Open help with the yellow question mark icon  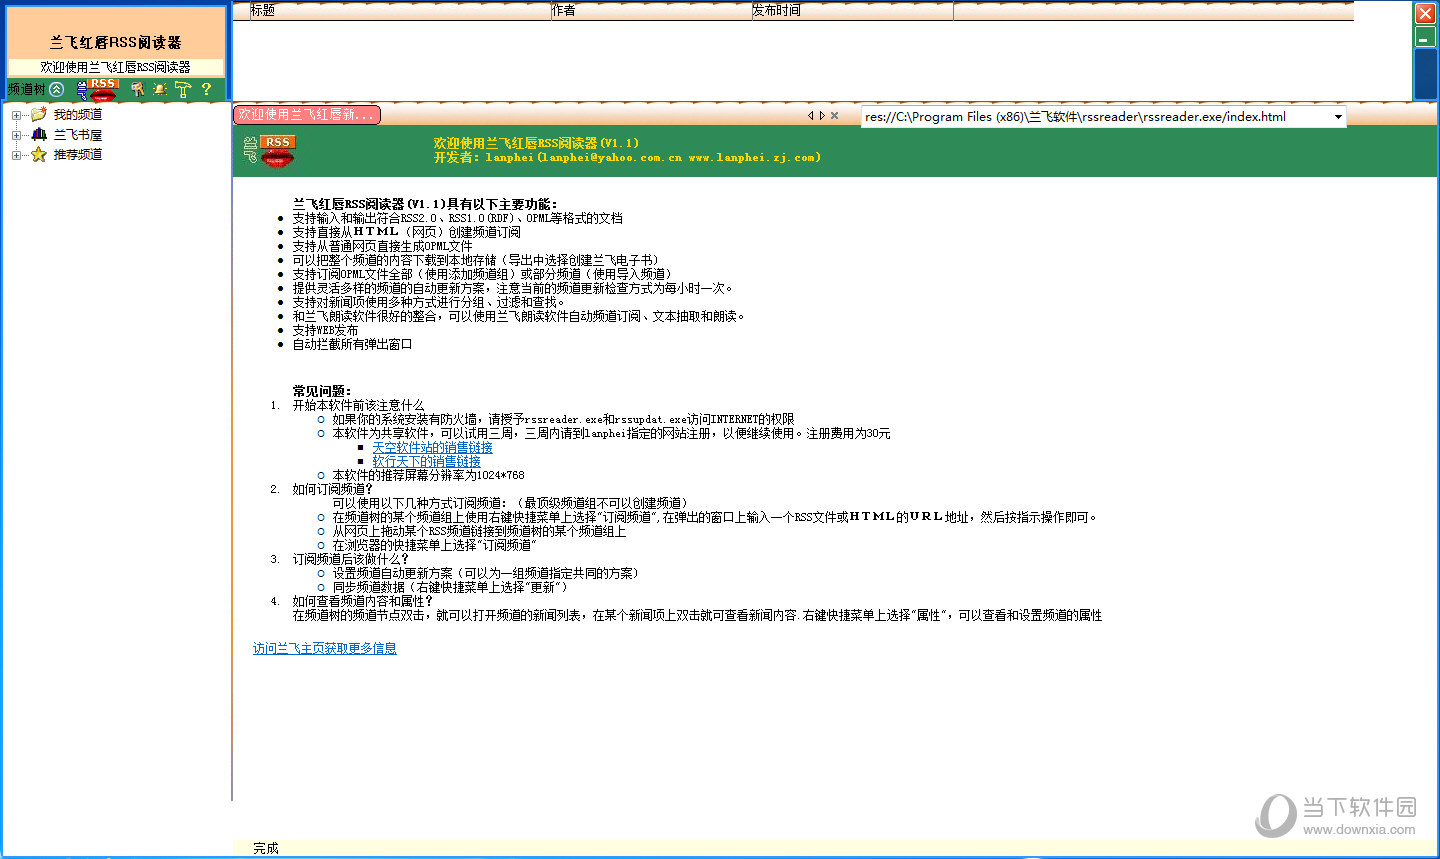click(x=206, y=89)
